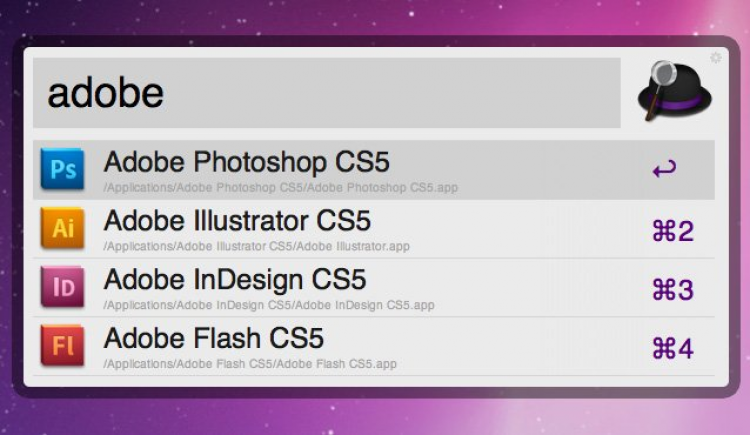Click the Illustrator application path text
This screenshot has height=435, width=750.
tap(256, 246)
